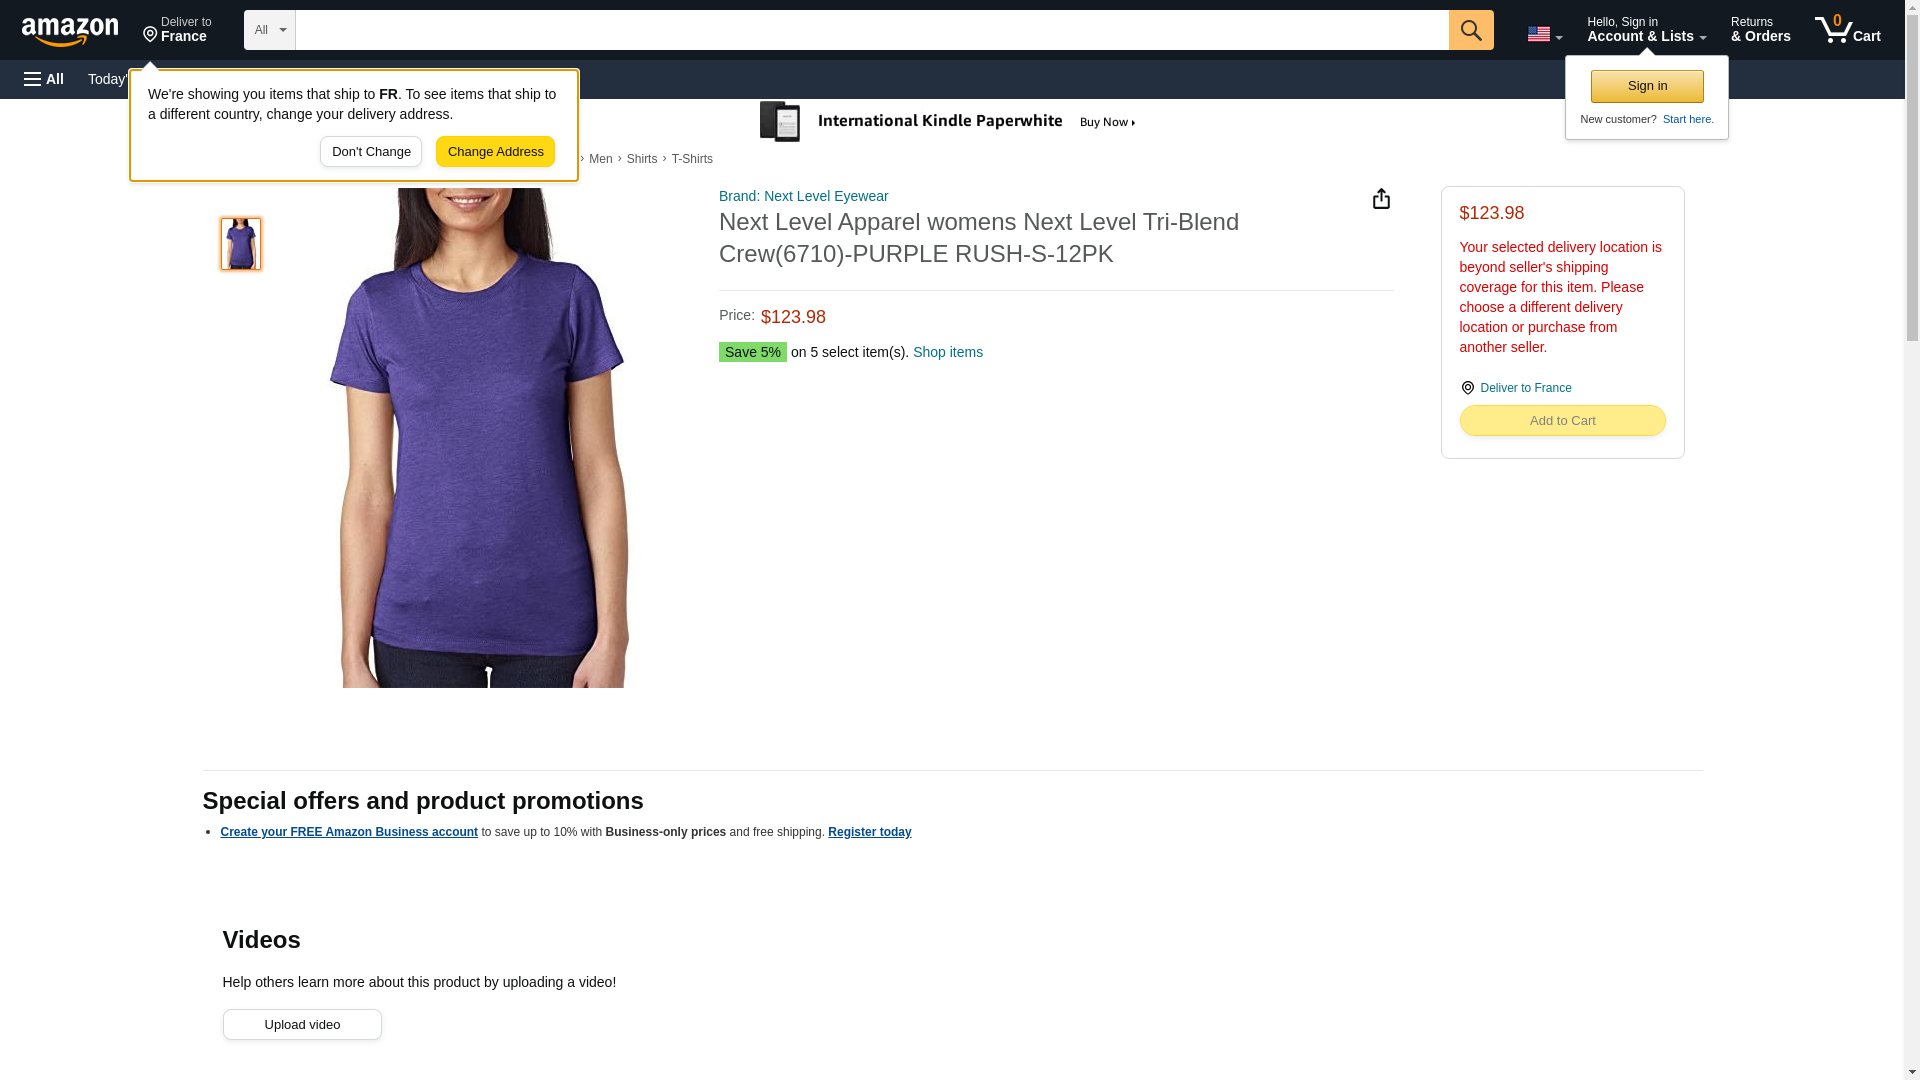This screenshot has height=1080, width=1920.
Task: Click in the search text field
Action: 870,30
